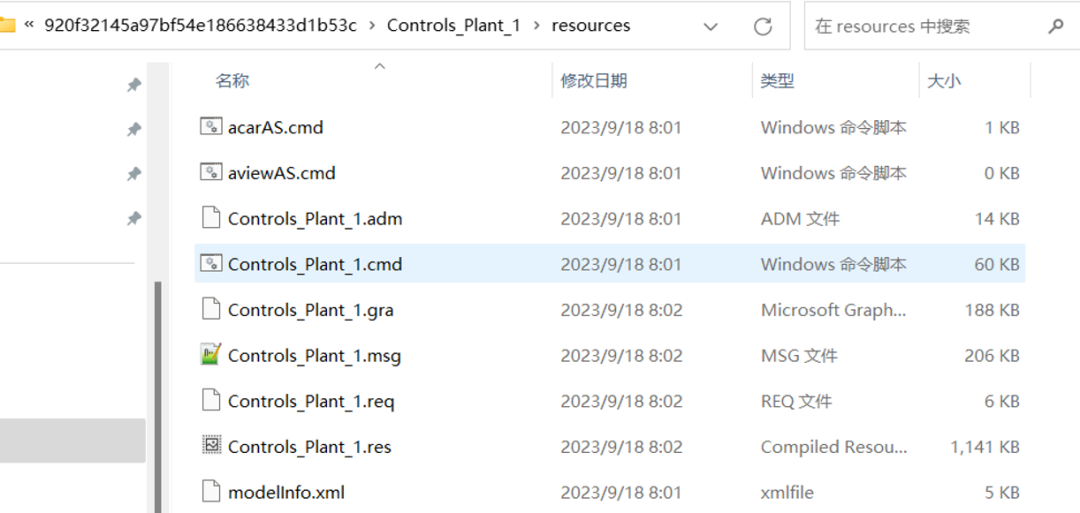Click the 在 resources 中搜索 search field
The width and height of the screenshot is (1080, 513).
coord(926,26)
